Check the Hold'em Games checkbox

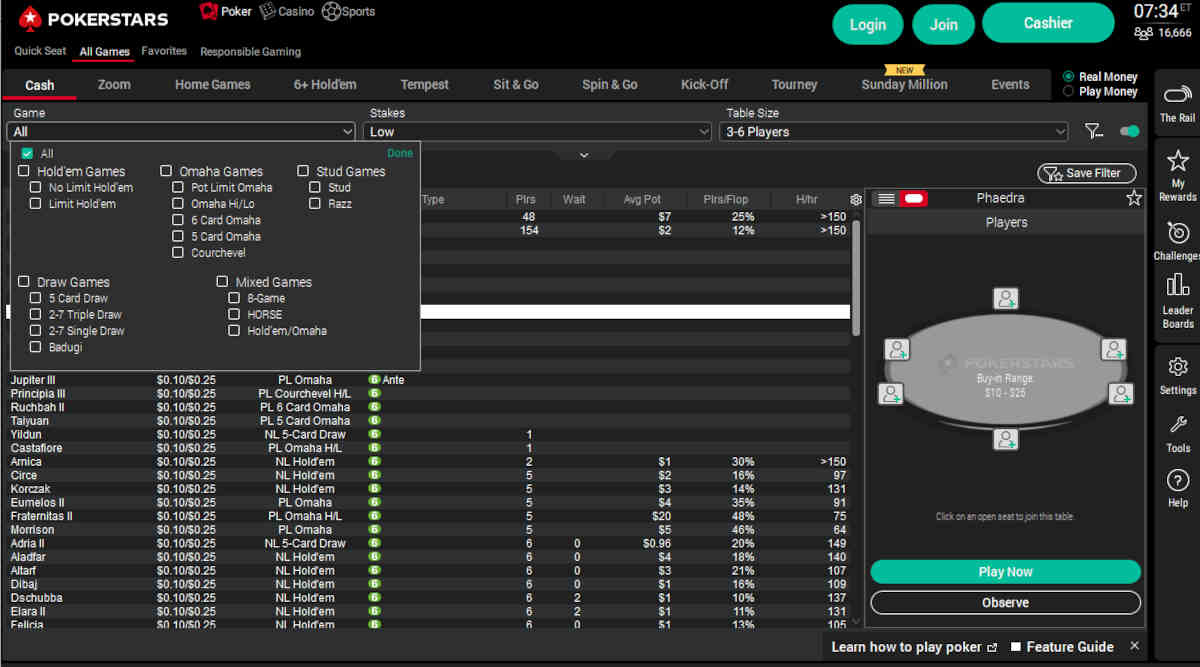coord(24,172)
